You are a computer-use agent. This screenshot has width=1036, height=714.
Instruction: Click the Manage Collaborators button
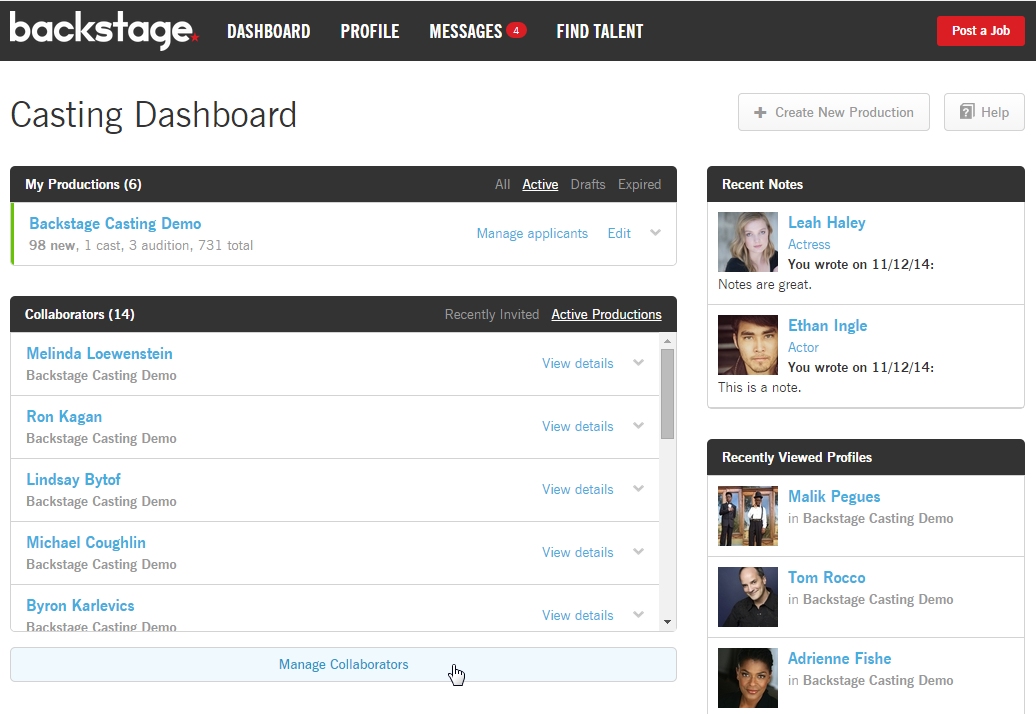coord(344,664)
